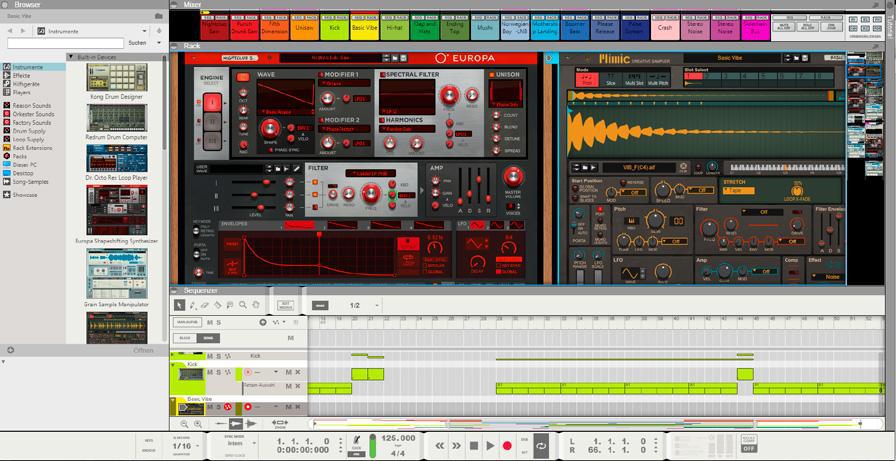This screenshot has height=461, width=896.
Task: Collapse the Built-in Devices section
Action: pos(70,57)
